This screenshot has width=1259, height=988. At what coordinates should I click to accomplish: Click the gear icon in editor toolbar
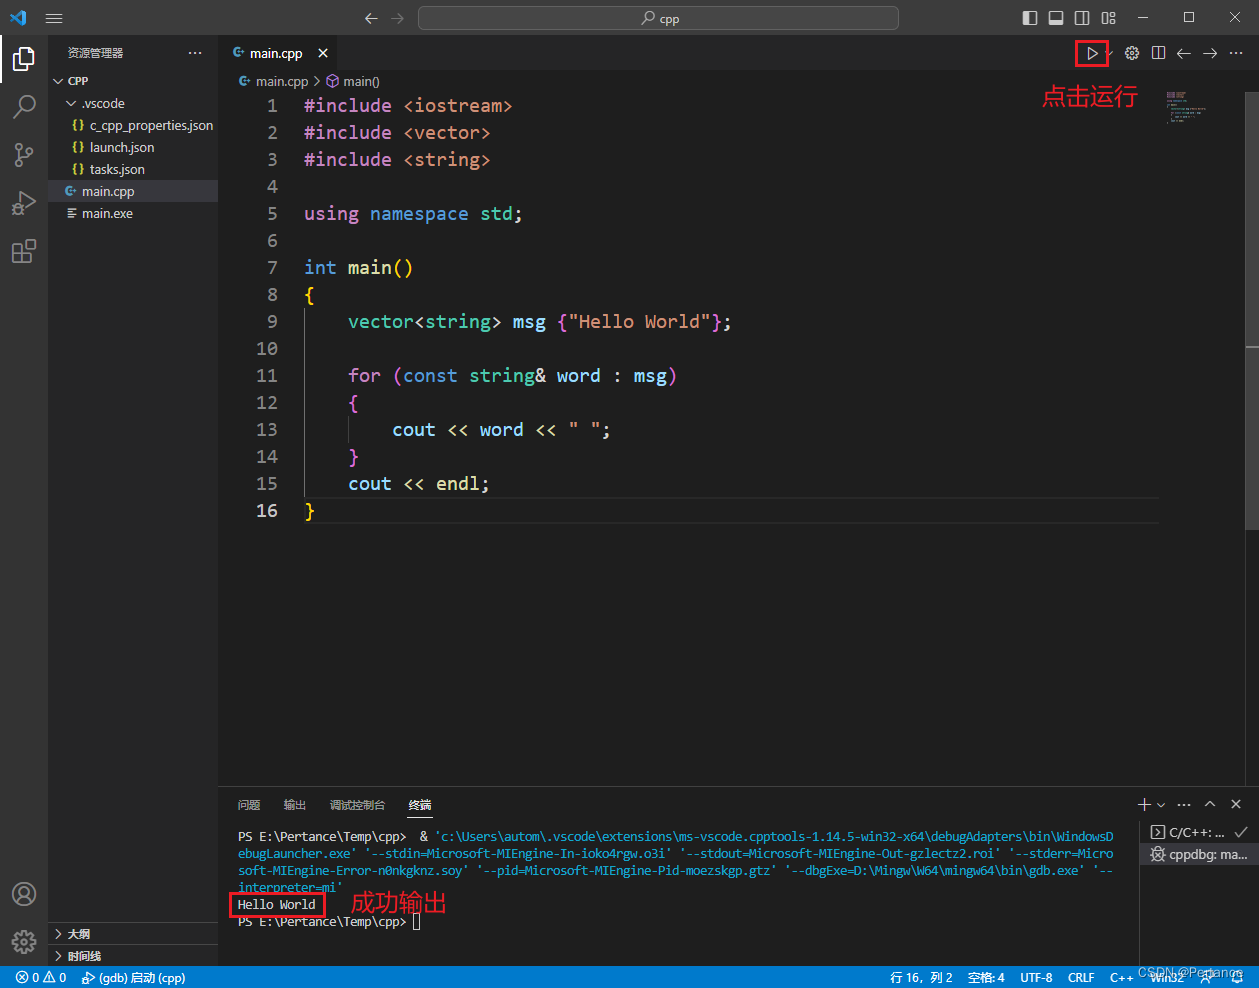(x=1132, y=53)
